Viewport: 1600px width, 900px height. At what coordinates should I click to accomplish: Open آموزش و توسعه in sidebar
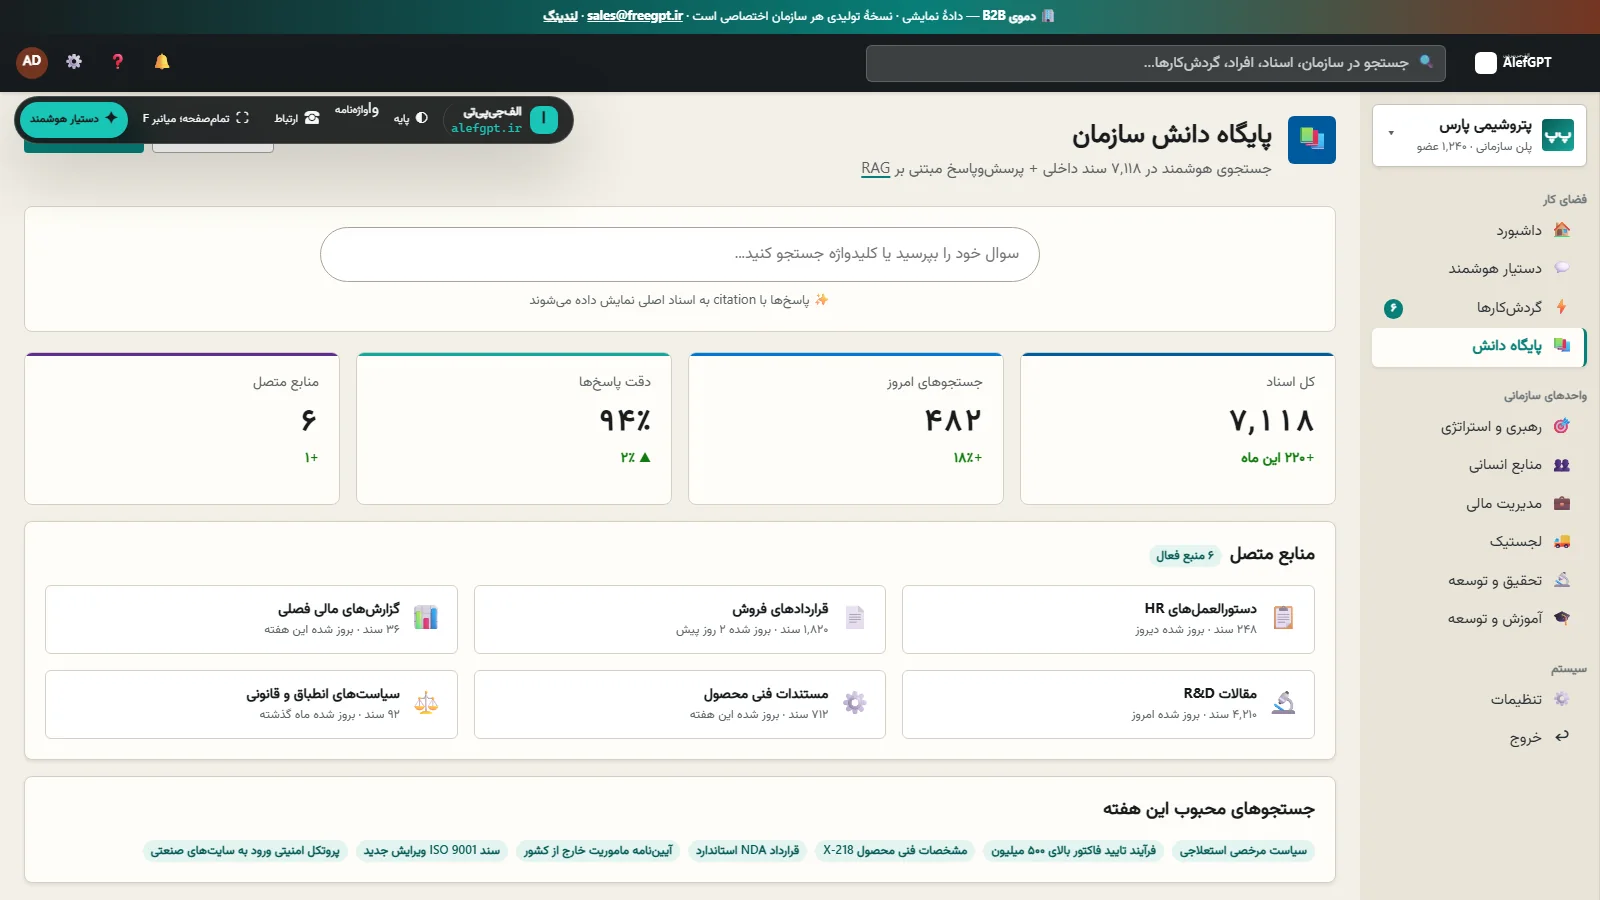point(1479,619)
